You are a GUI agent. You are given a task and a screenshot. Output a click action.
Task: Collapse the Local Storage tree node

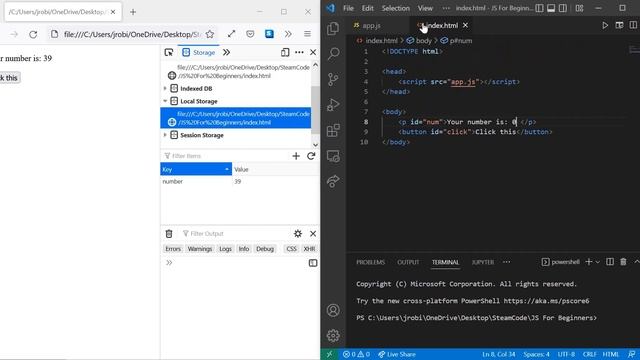click(165, 101)
